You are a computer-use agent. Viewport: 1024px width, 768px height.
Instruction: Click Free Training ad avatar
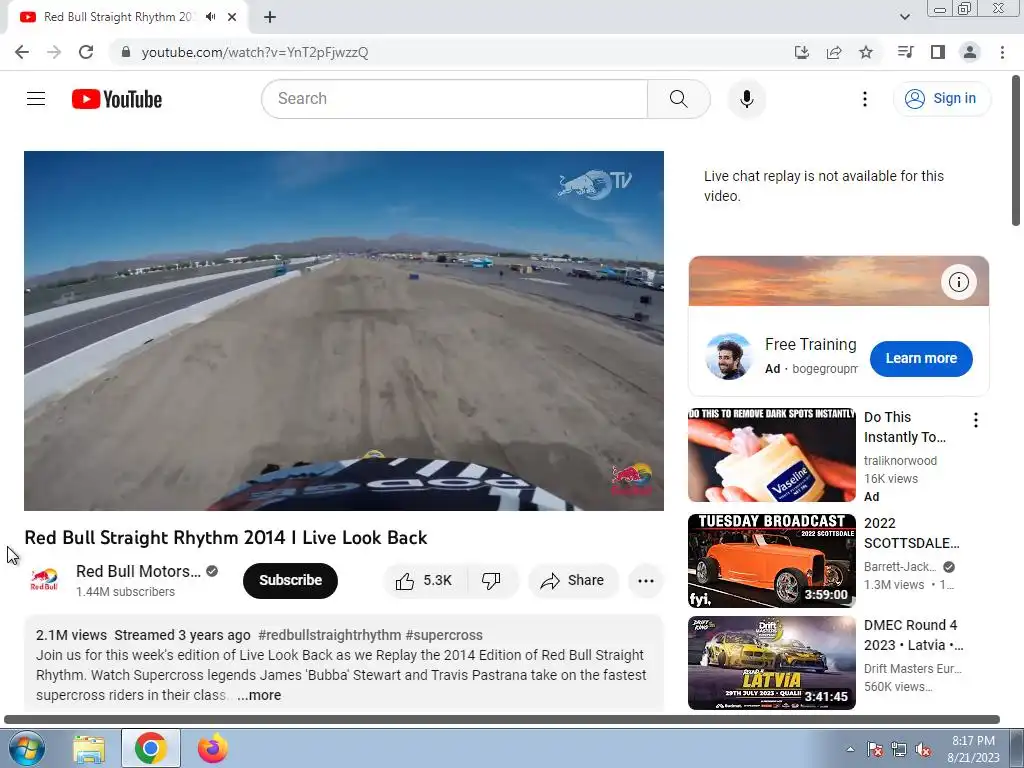click(728, 357)
